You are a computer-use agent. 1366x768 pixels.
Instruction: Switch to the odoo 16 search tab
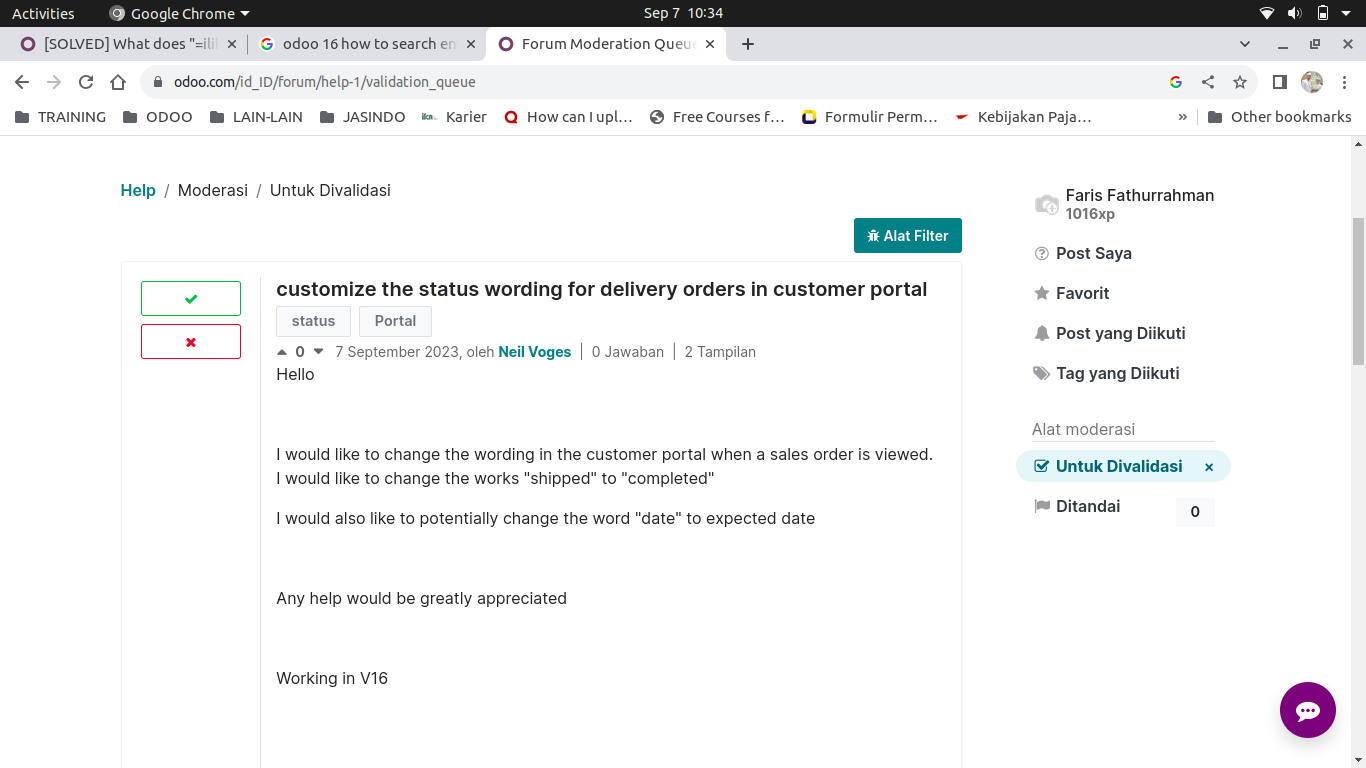click(x=358, y=44)
